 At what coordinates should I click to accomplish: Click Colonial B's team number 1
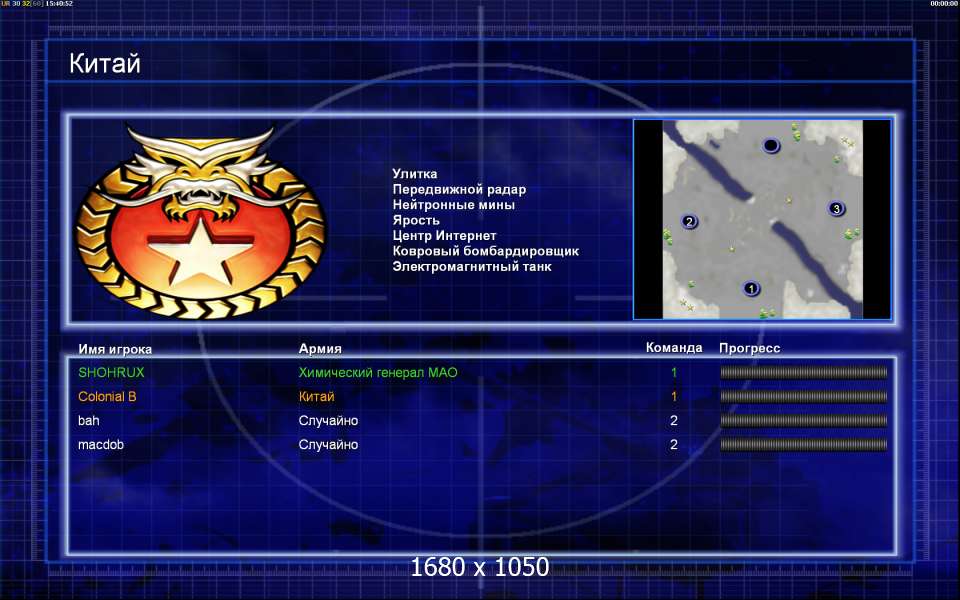coord(674,397)
